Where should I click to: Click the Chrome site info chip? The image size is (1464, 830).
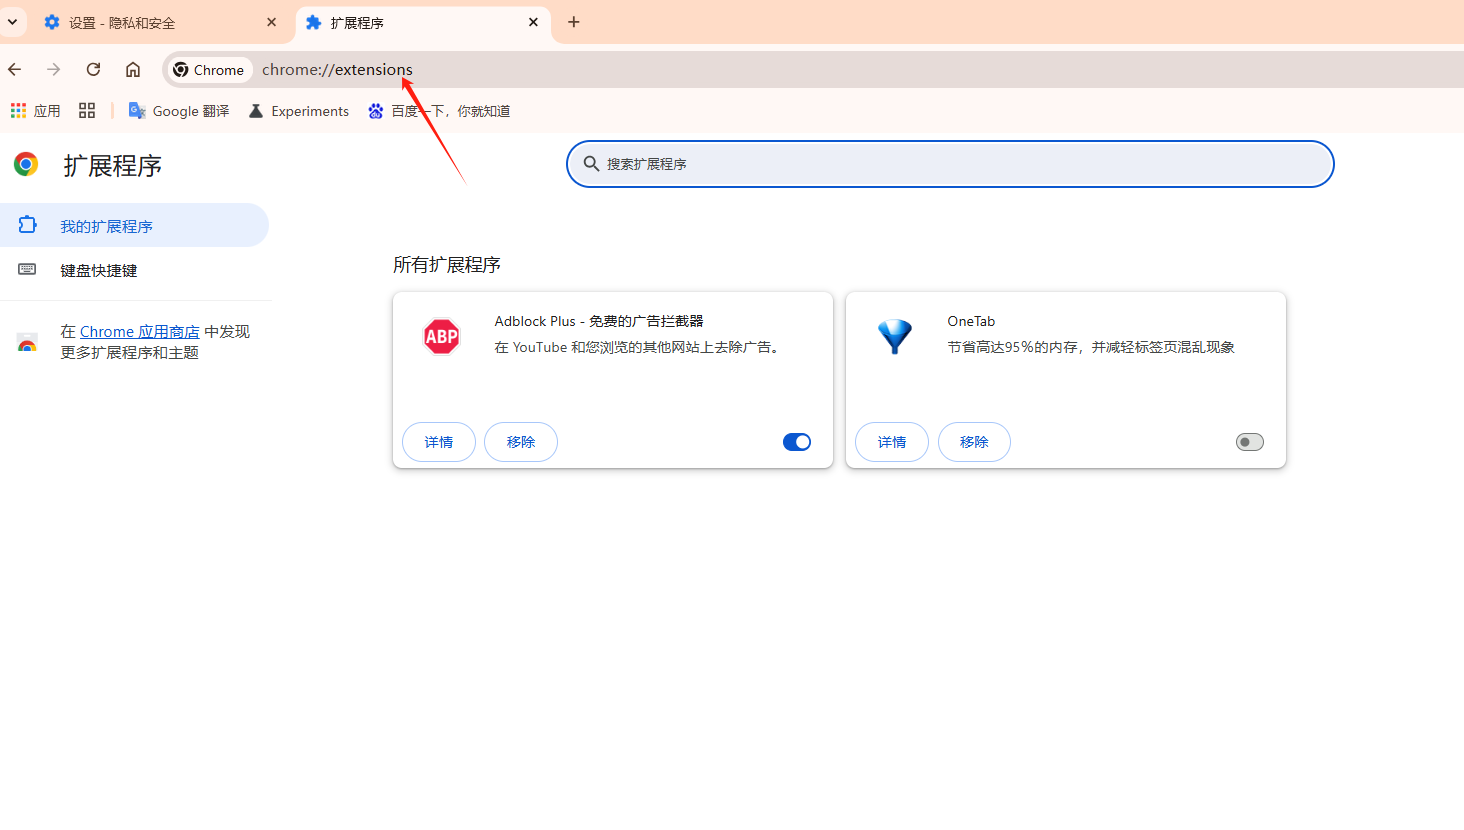[209, 70]
